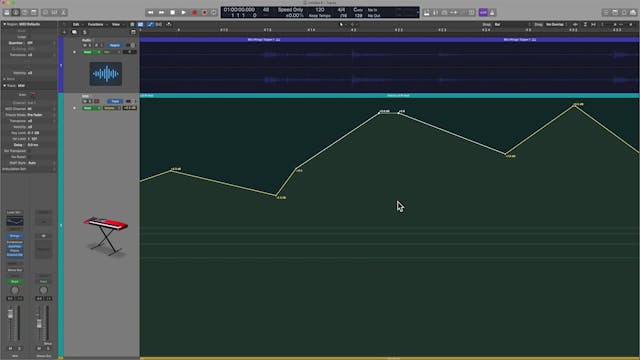This screenshot has height=360, width=640.
Task: Click the Strings instrument slot
Action: click(x=15, y=236)
